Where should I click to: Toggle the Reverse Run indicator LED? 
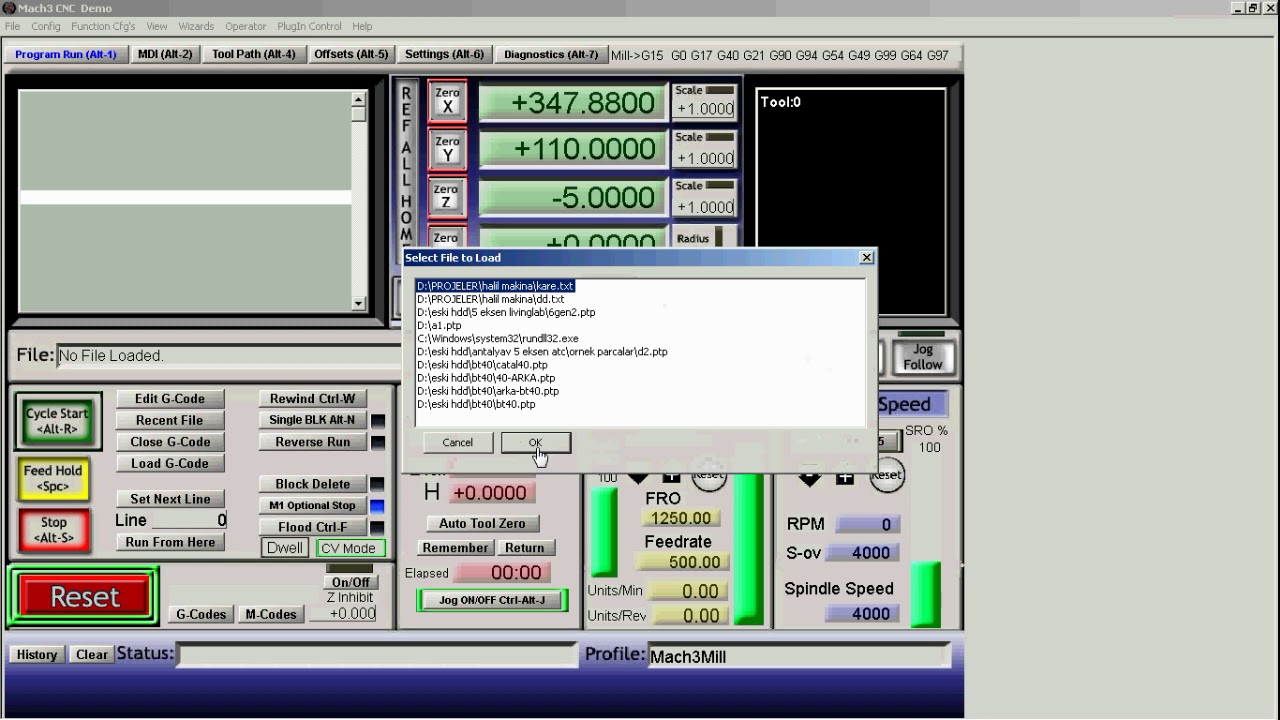377,442
